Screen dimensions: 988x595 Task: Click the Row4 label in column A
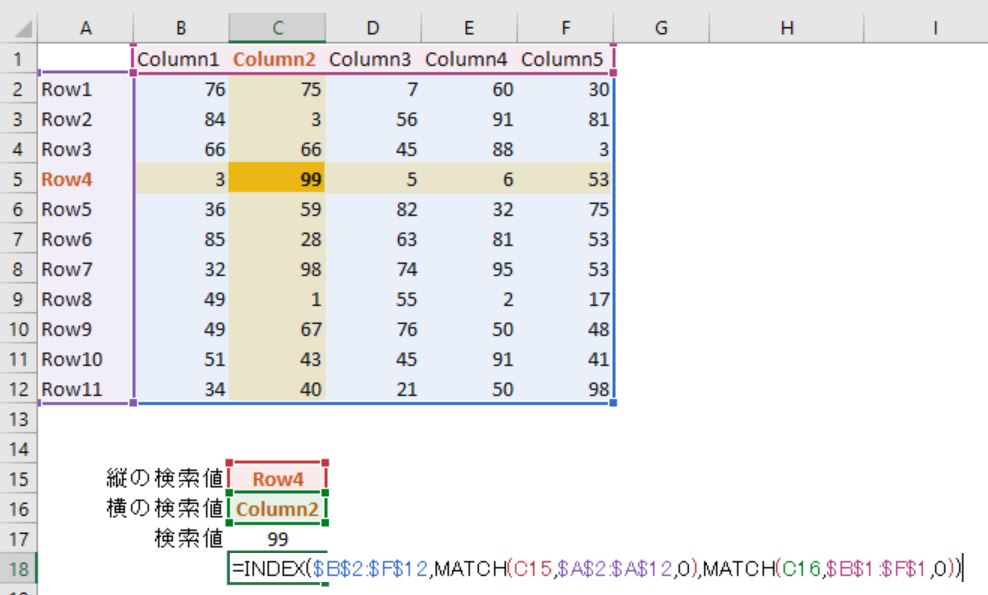coord(86,179)
